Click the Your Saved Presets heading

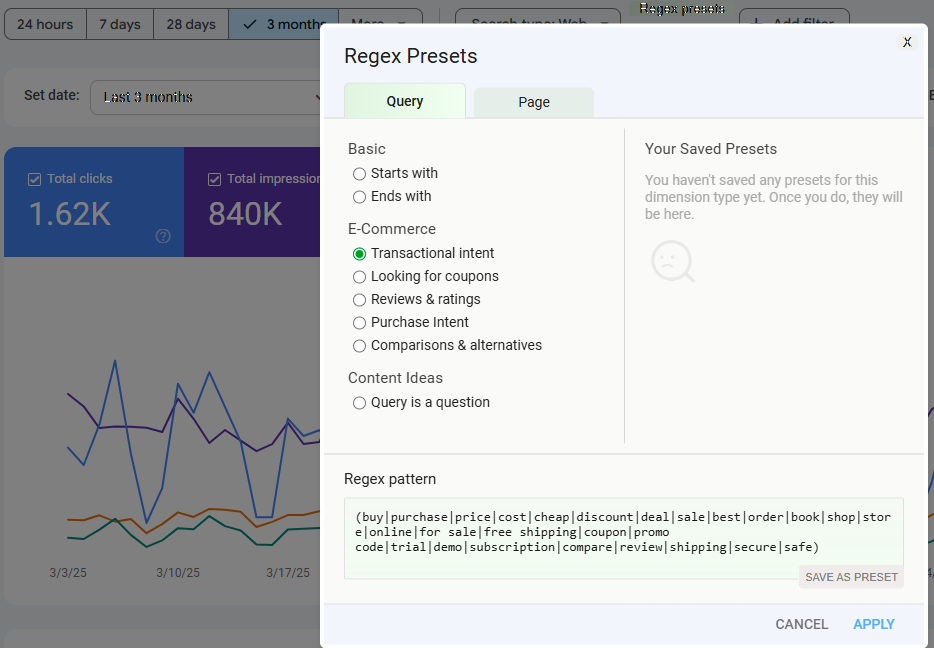pos(711,149)
